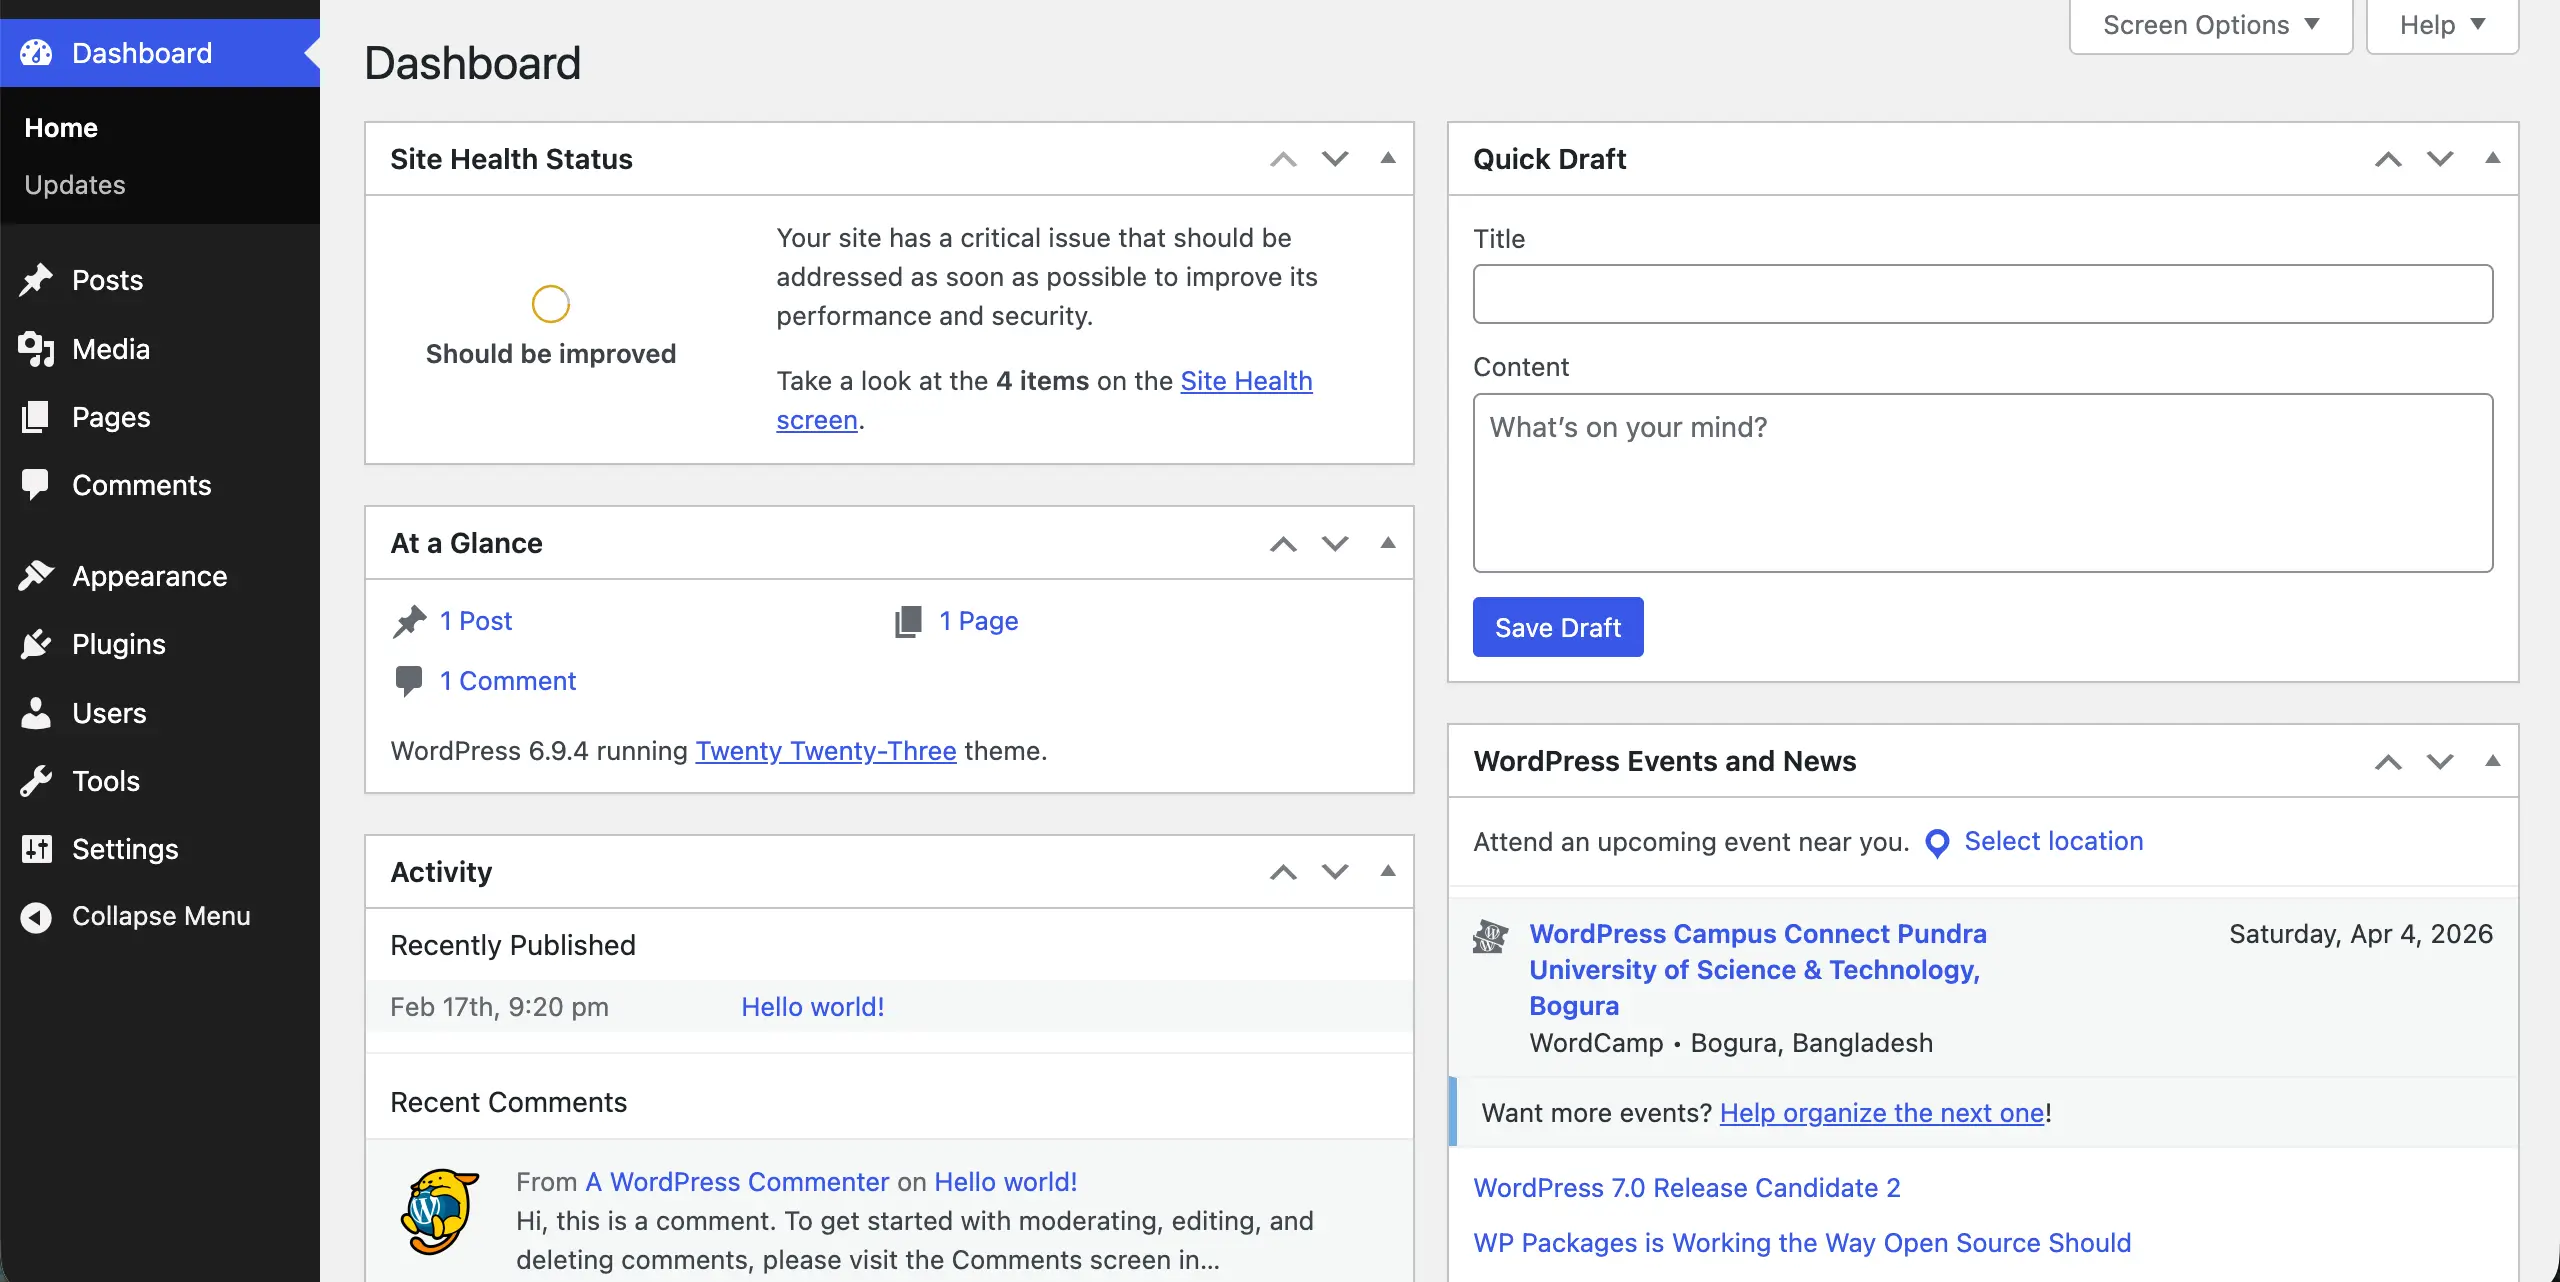Click the Media icon in sidebar
The width and height of the screenshot is (2560, 1282).
[x=36, y=349]
